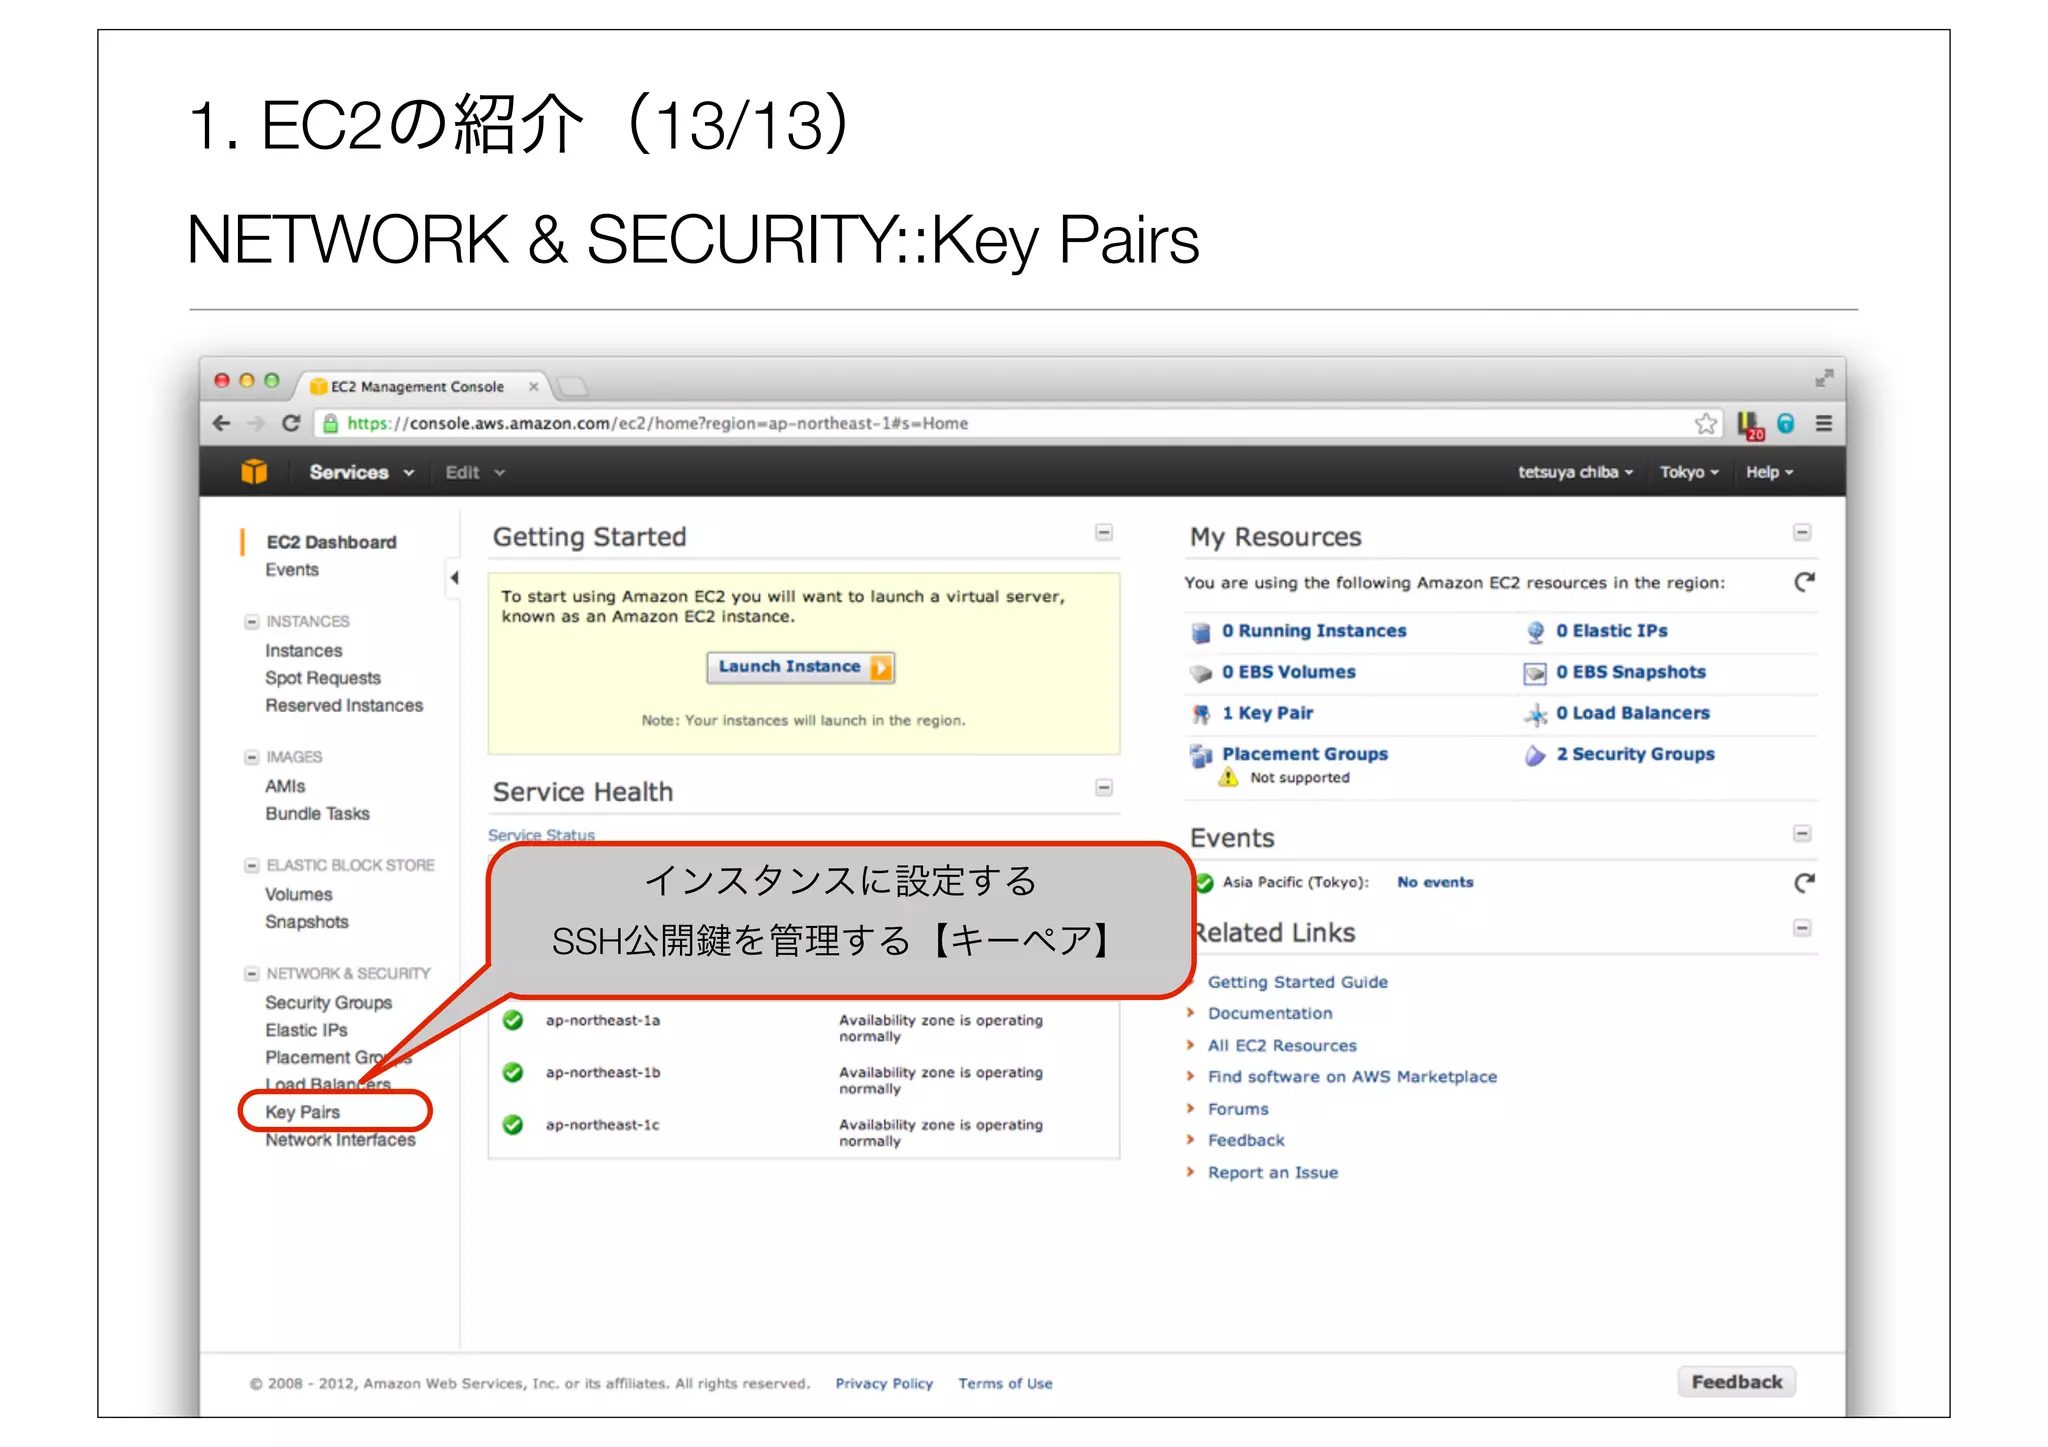Screen dimensions: 2048x1447
Task: Open Spot Requests in the sidebar
Action: [323, 678]
